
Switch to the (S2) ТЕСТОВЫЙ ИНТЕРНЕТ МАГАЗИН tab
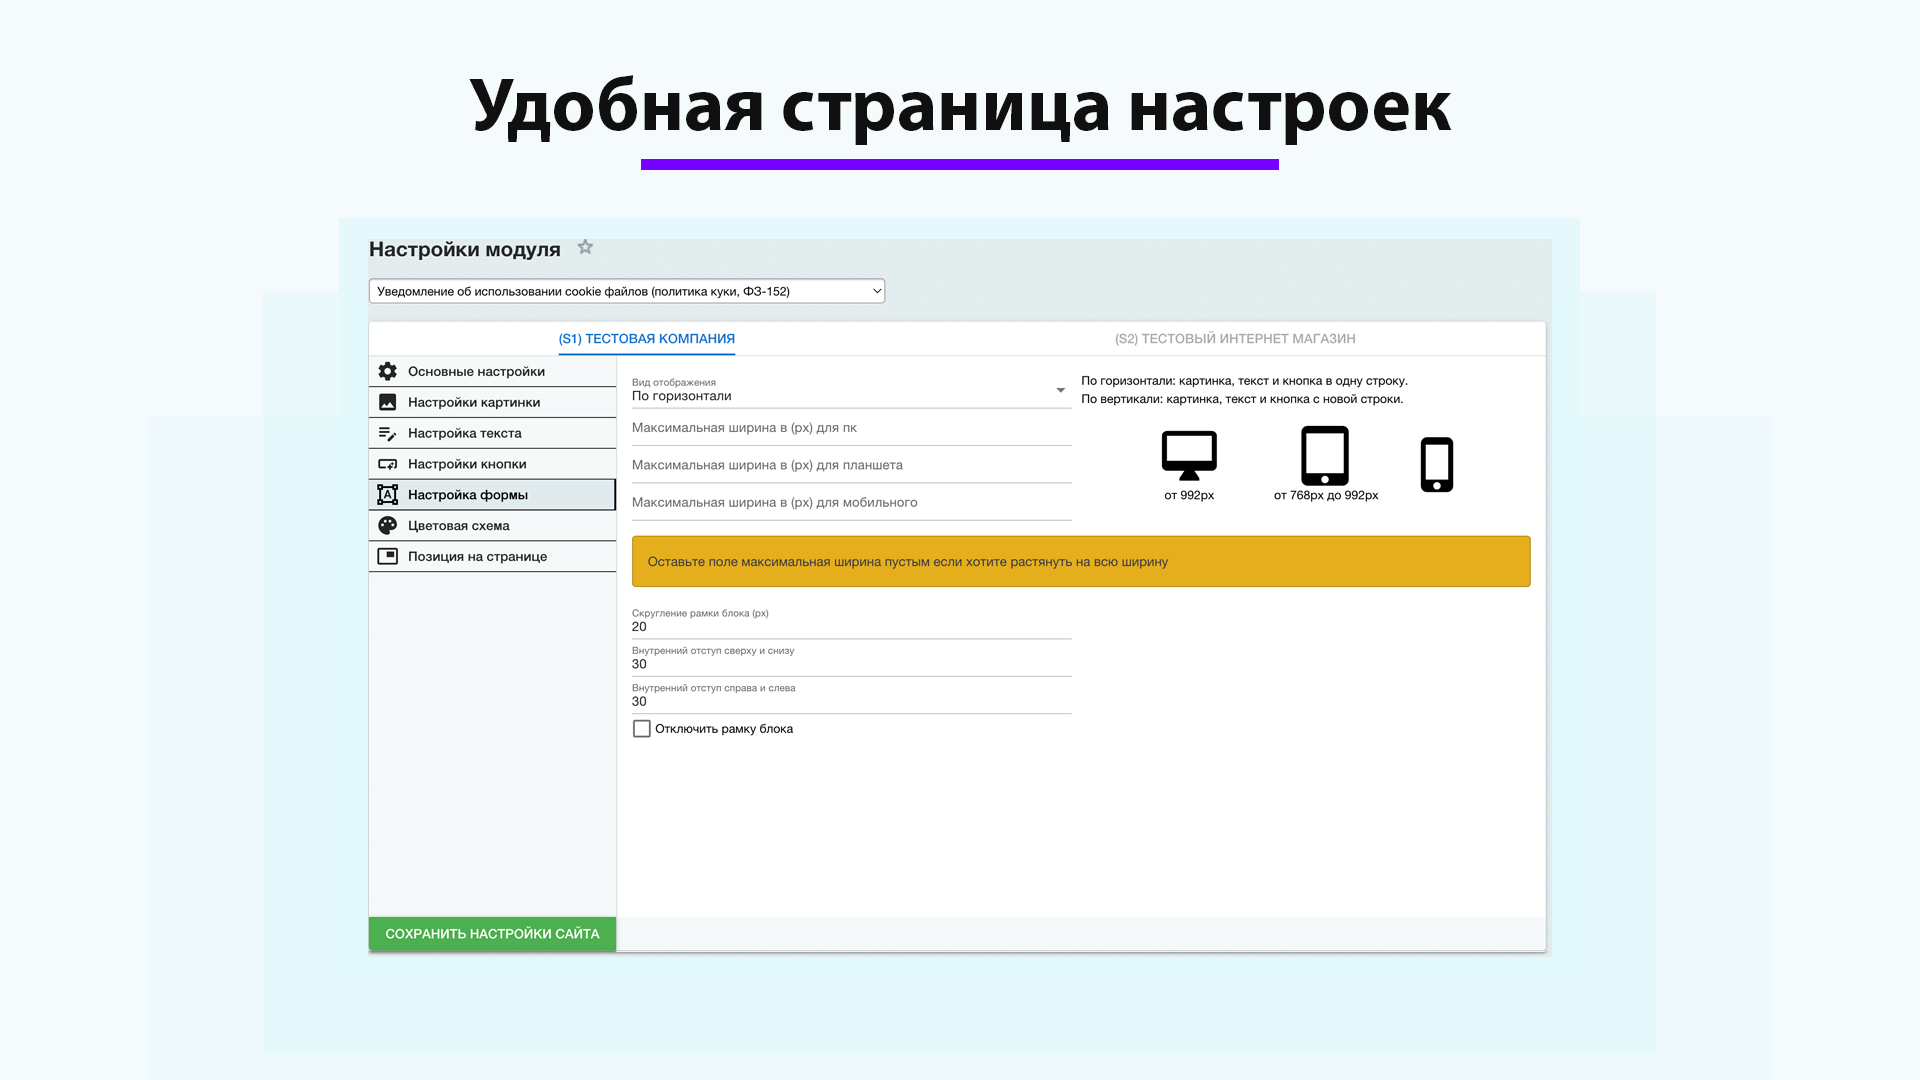[1235, 338]
